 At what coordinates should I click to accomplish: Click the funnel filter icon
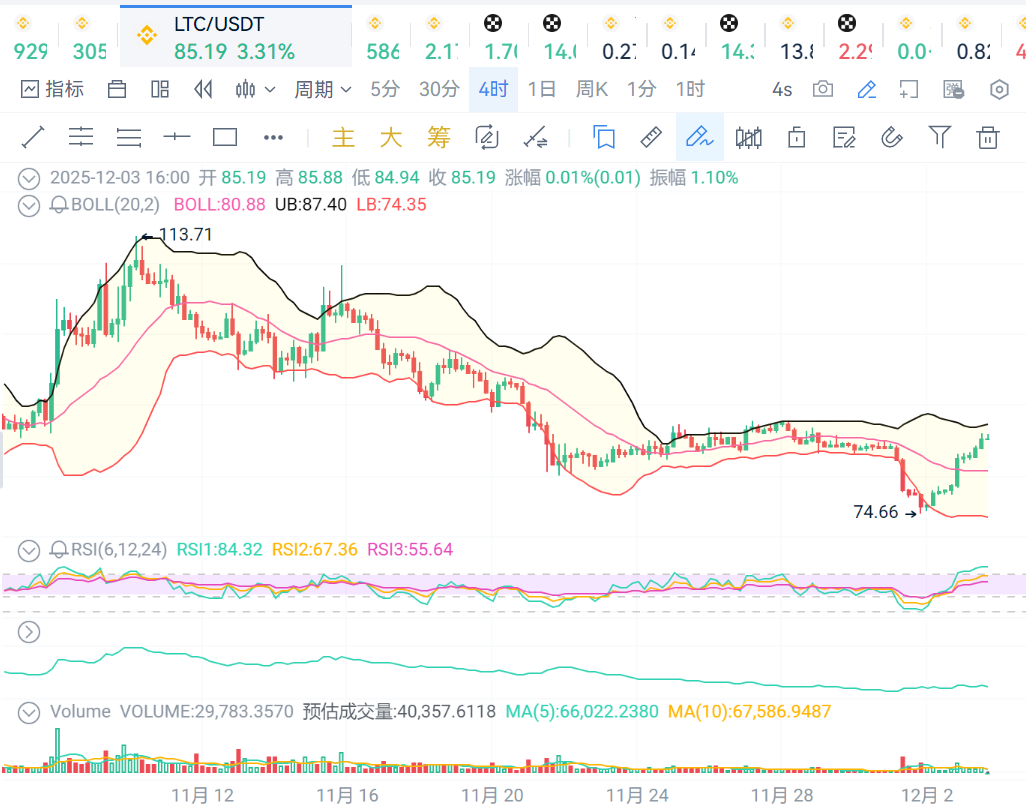(x=940, y=137)
